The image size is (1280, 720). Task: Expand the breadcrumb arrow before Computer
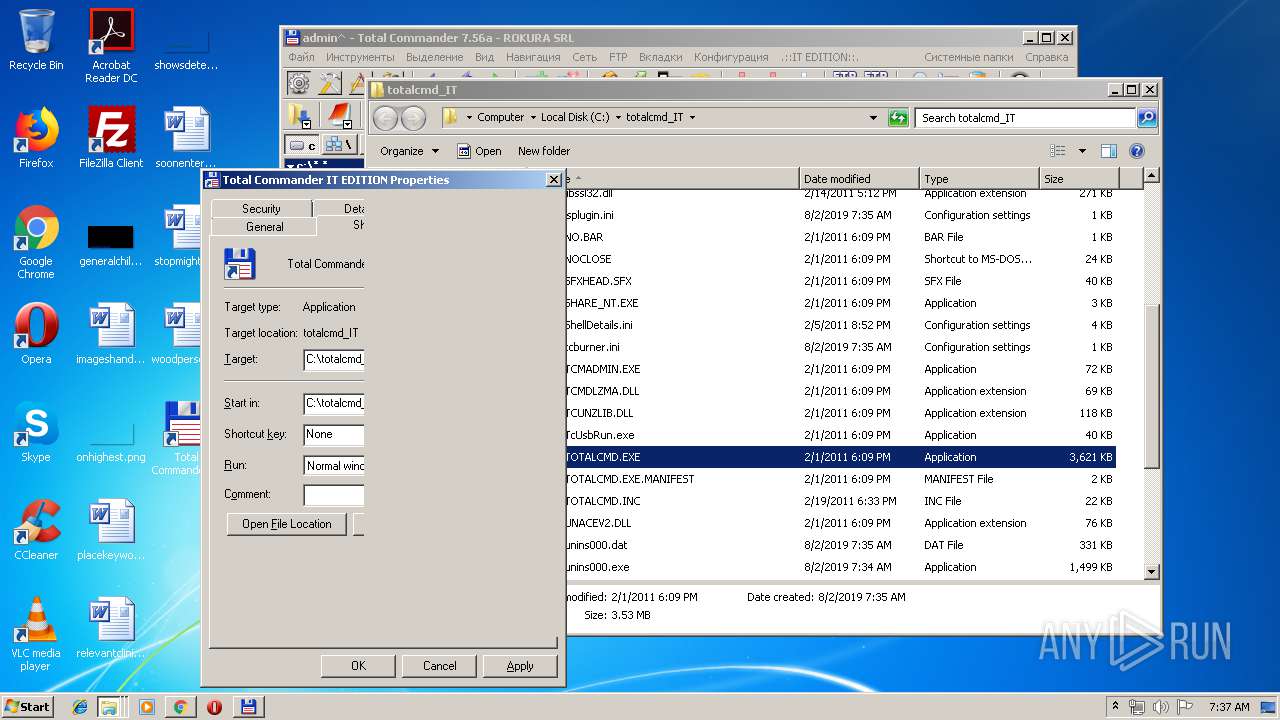[469, 118]
